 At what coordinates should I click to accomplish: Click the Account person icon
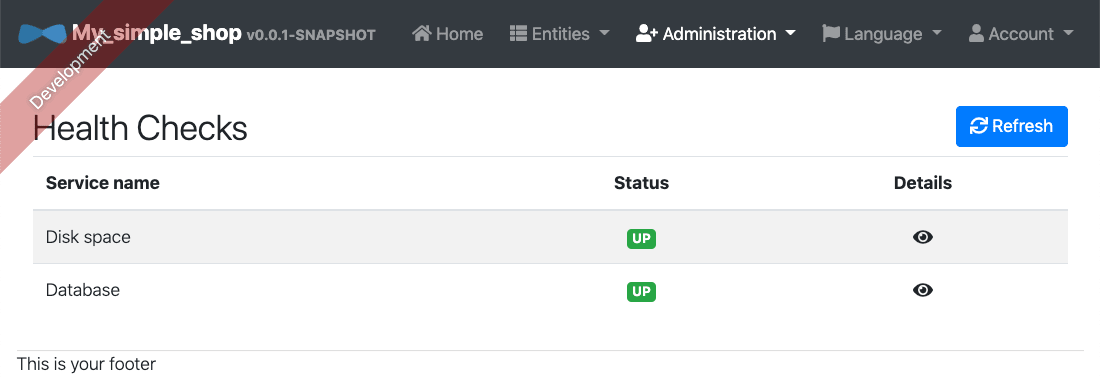coord(976,33)
